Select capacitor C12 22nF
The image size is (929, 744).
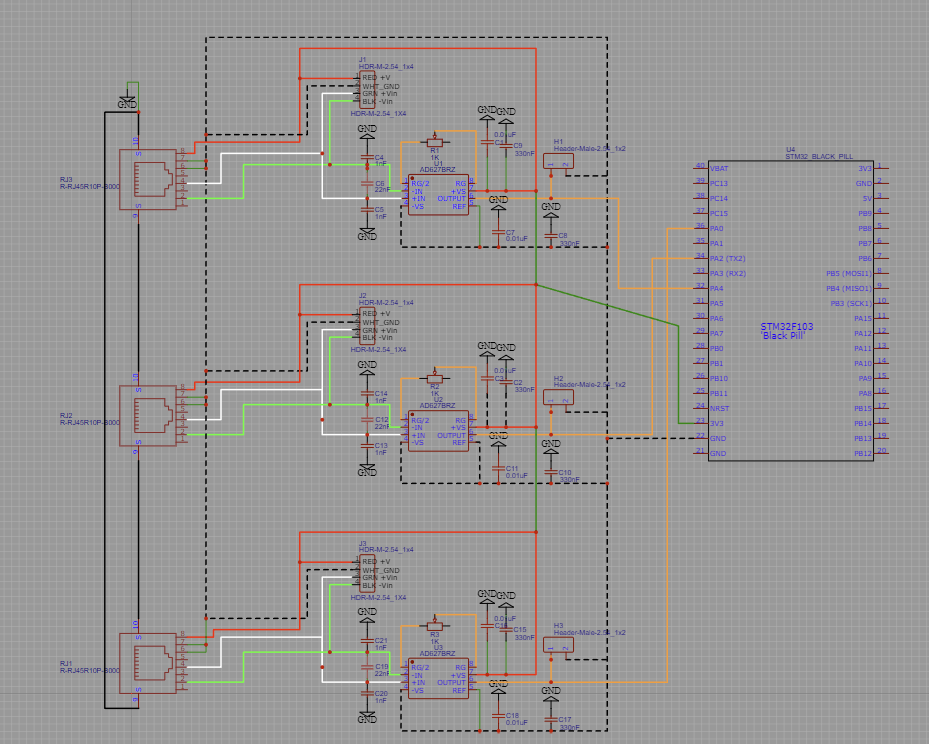pos(367,421)
